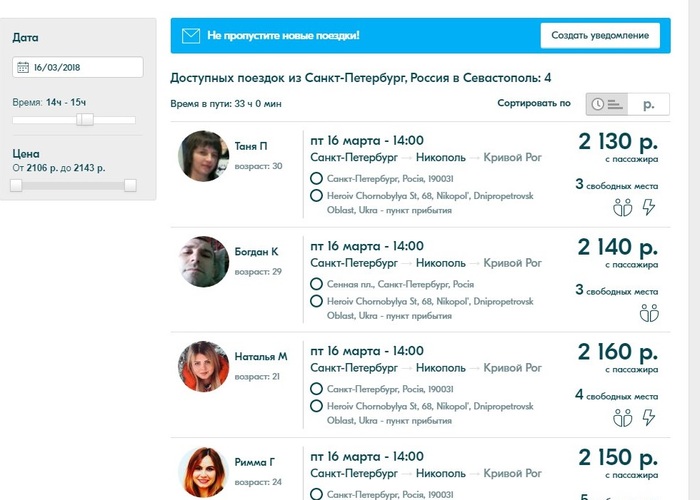
Task: Sort rides by departure time (clock toggle)
Action: point(606,103)
